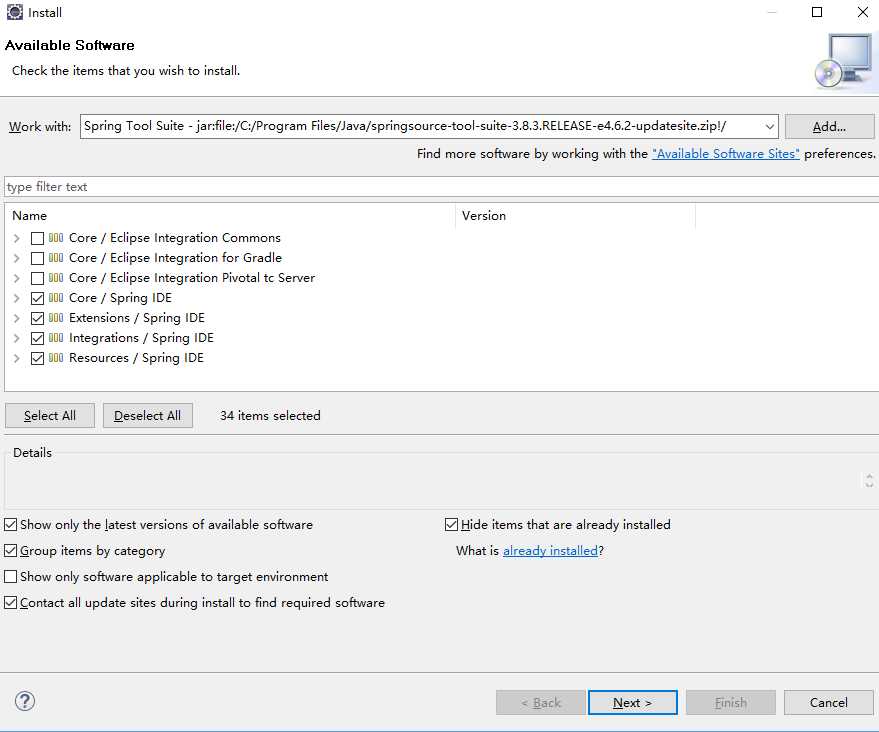Click the type filter text field
The height and width of the screenshot is (732, 879).
(x=441, y=187)
